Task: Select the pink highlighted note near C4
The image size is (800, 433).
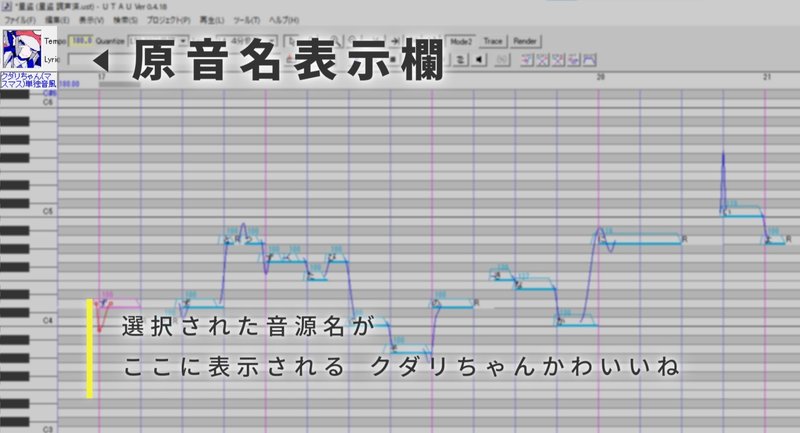Action: coord(120,303)
